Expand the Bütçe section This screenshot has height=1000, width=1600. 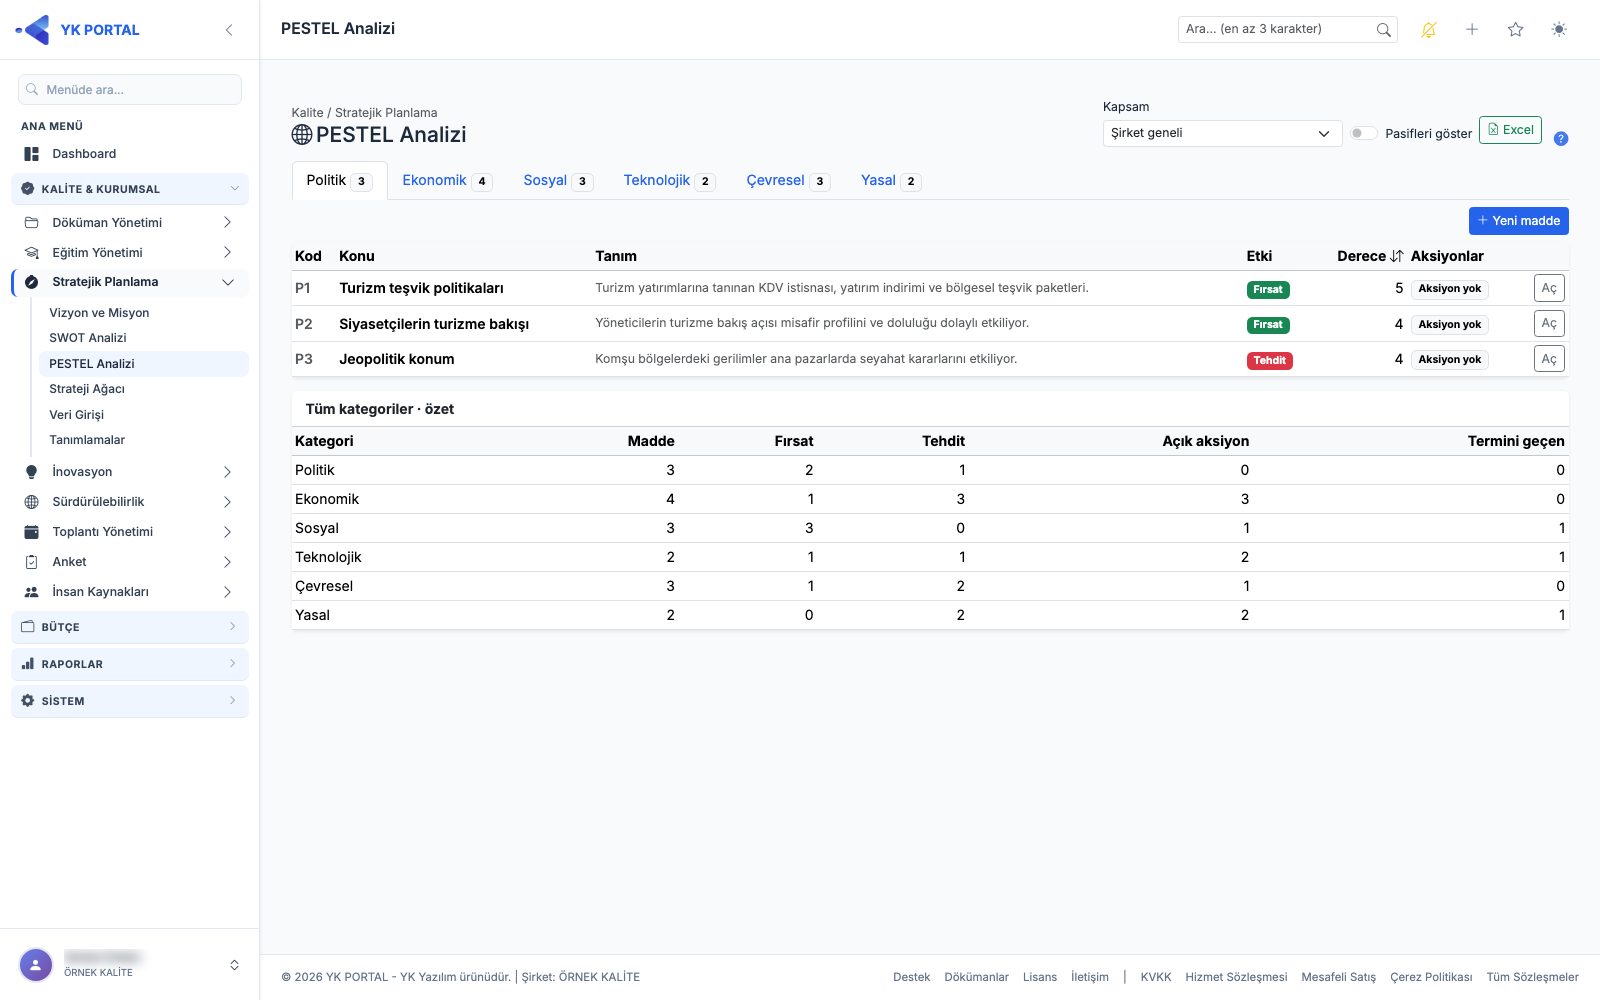(x=130, y=627)
